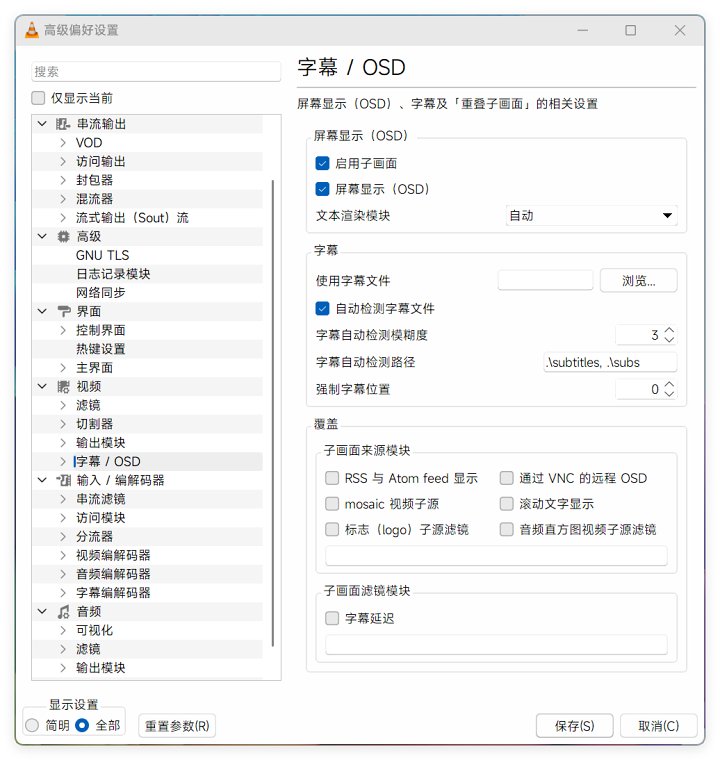
Task: Open 日志记录模块 settings in tree
Action: tap(113, 274)
